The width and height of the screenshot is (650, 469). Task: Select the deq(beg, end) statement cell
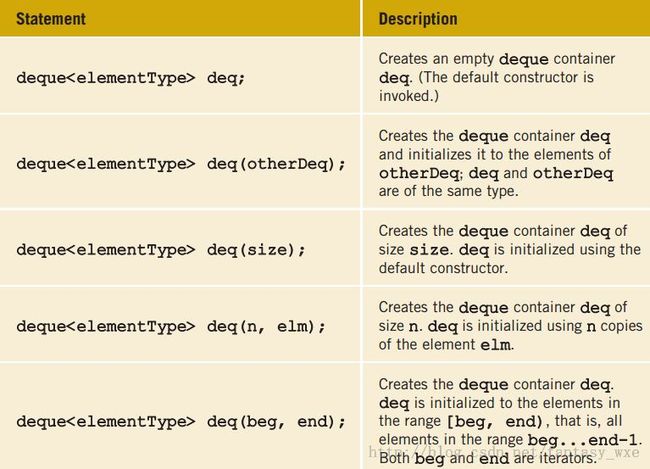point(181,422)
